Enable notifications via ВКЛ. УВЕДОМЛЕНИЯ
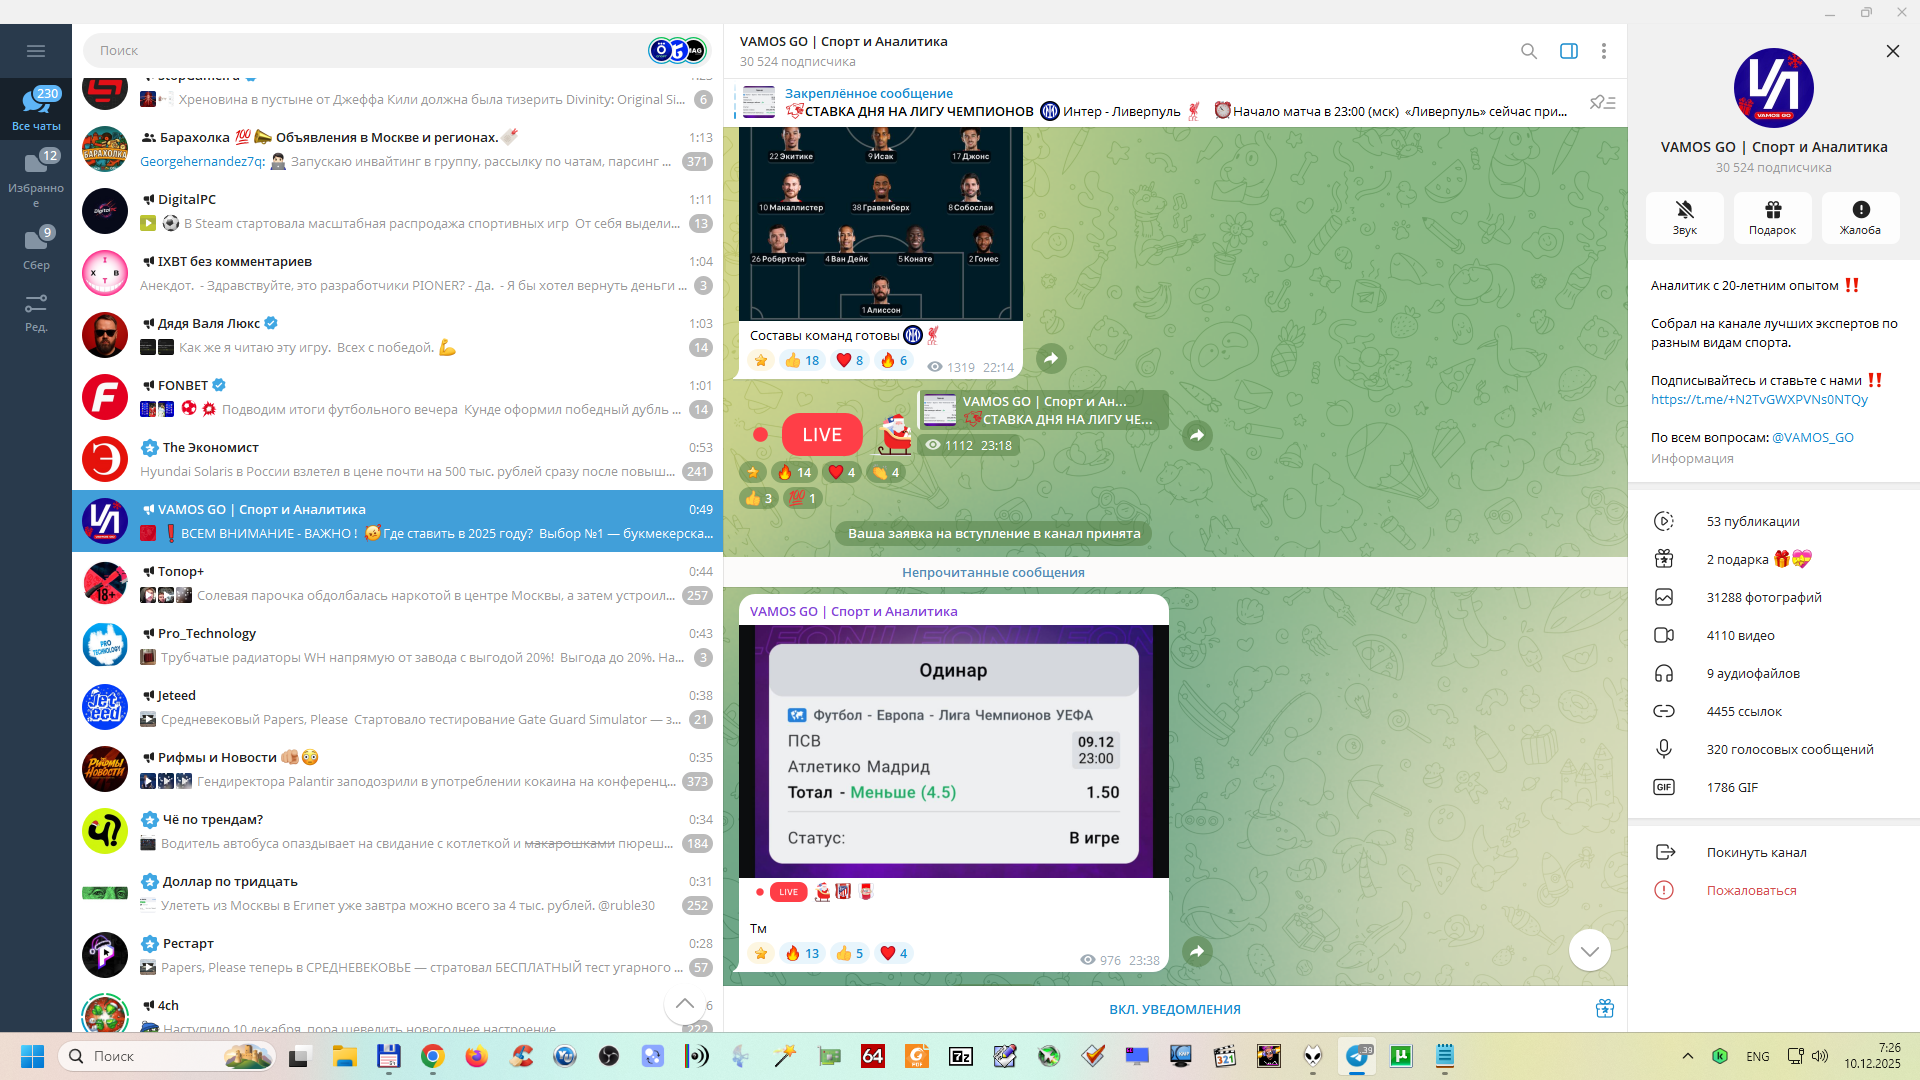This screenshot has width=1920, height=1080. coord(1174,1009)
